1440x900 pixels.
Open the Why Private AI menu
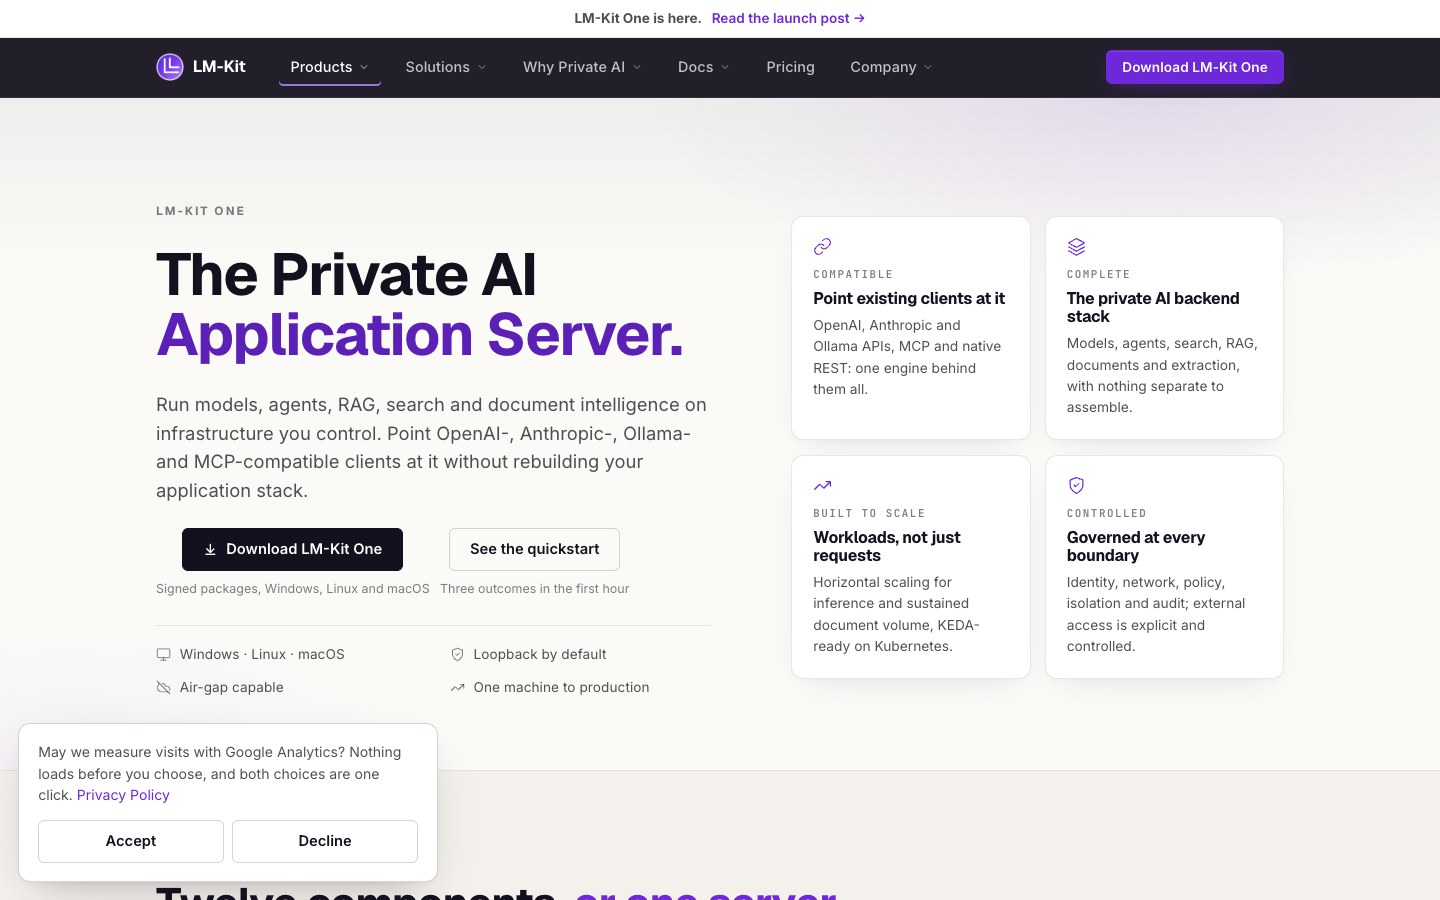coord(582,67)
